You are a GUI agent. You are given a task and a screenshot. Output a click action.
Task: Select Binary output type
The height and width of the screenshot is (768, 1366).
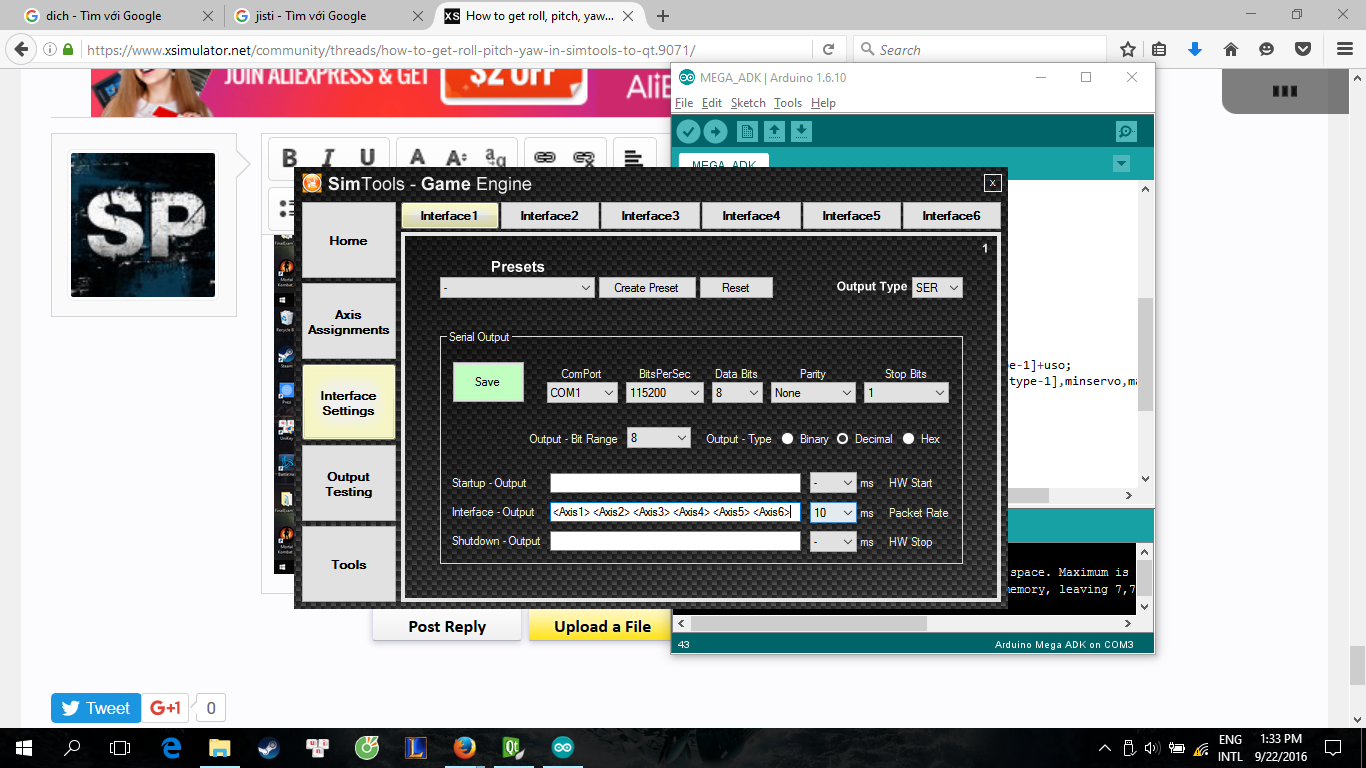(788, 439)
